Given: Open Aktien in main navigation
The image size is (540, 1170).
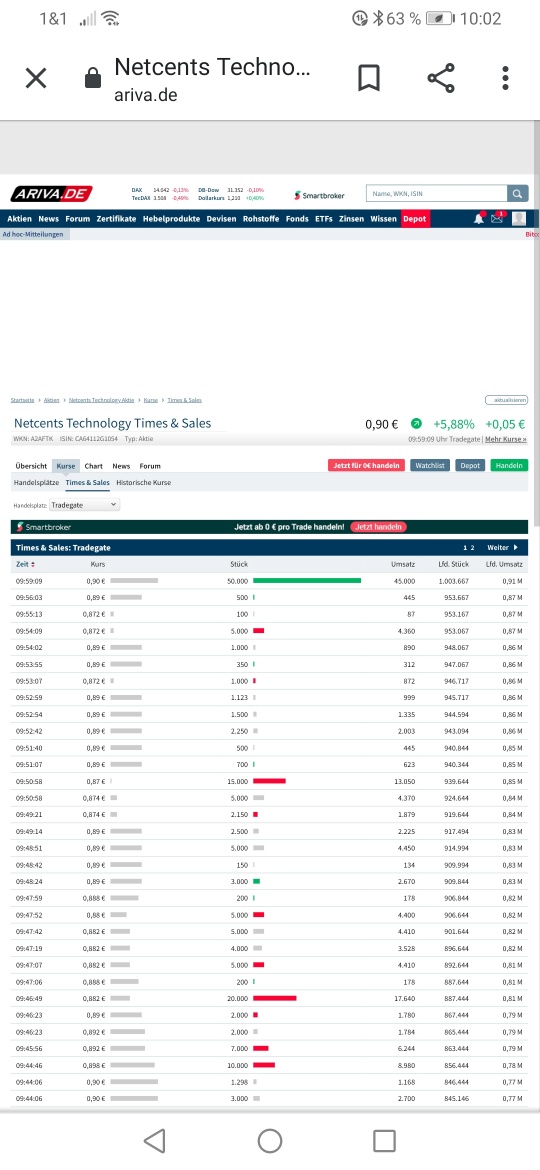Looking at the screenshot, I should click(19, 219).
